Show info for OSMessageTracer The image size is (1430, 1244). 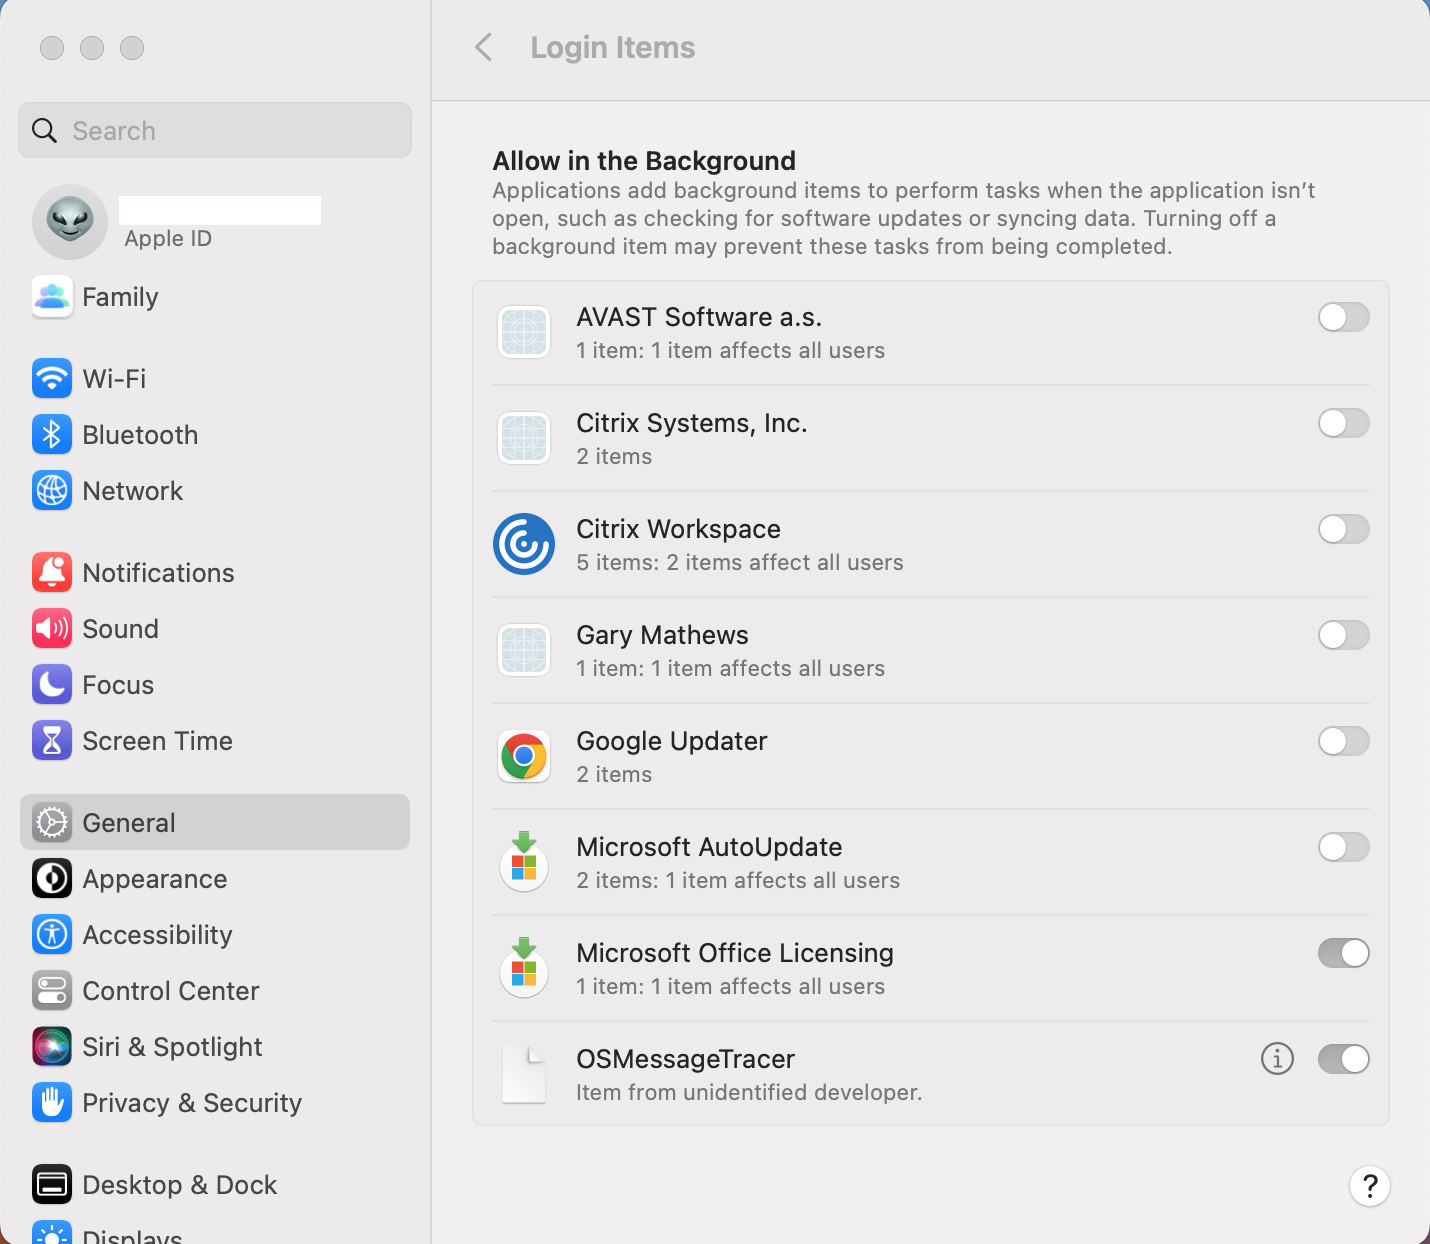click(x=1277, y=1058)
